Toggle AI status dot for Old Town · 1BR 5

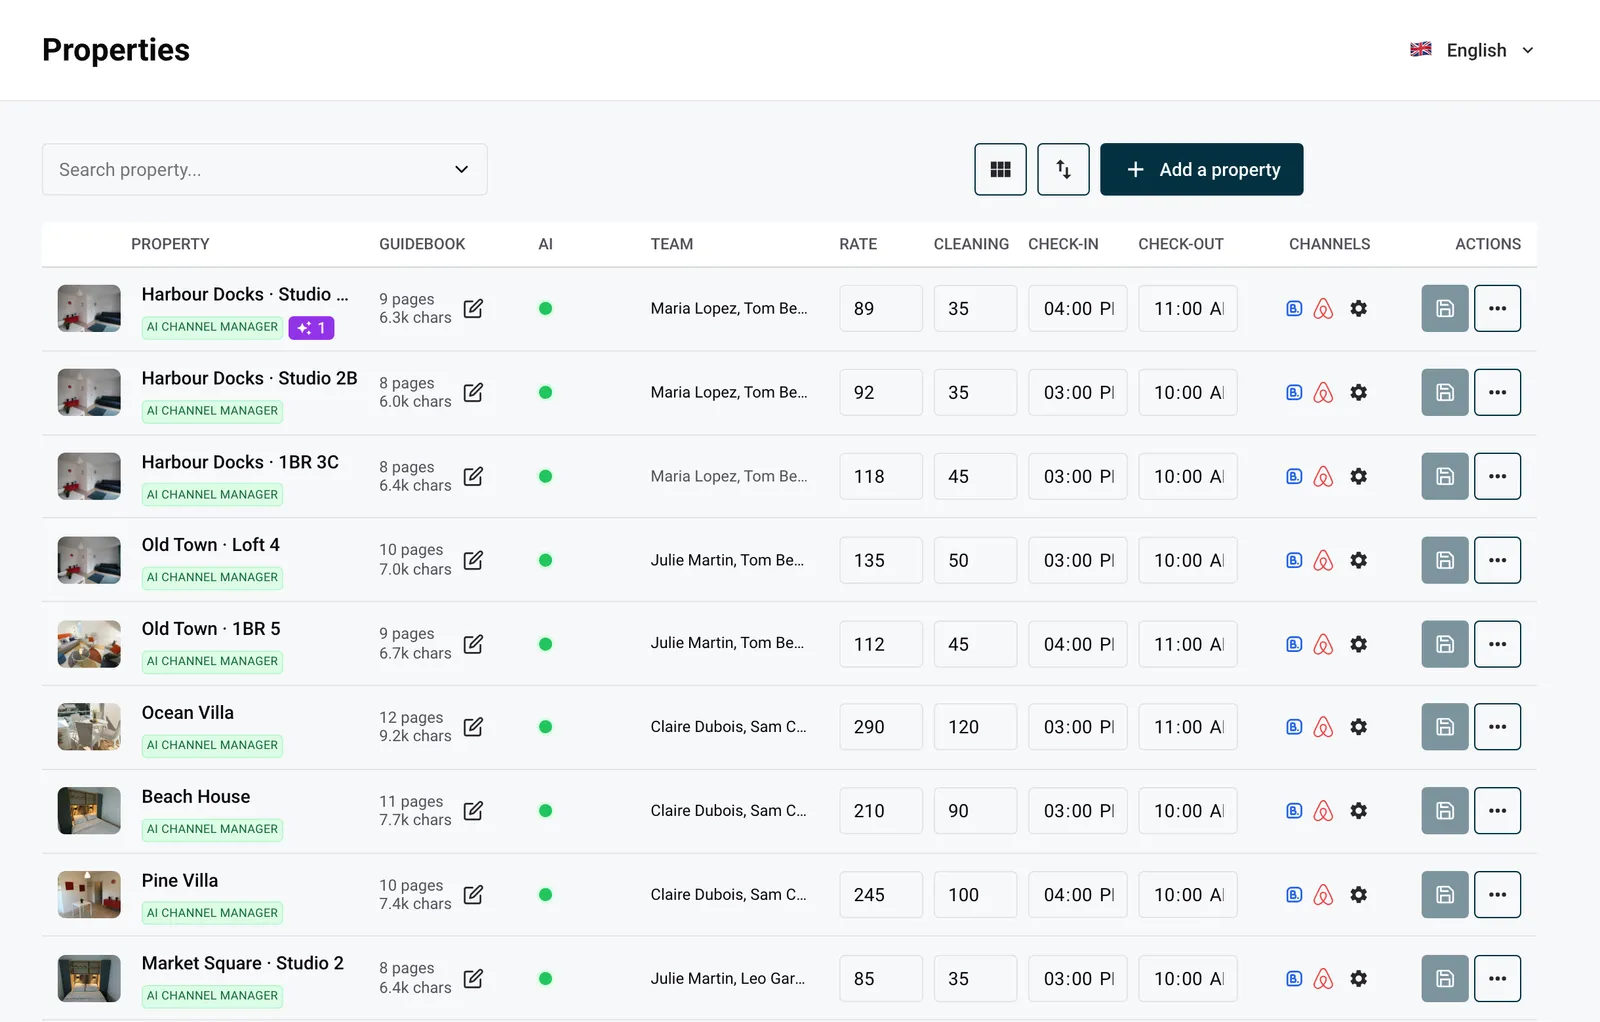(545, 644)
